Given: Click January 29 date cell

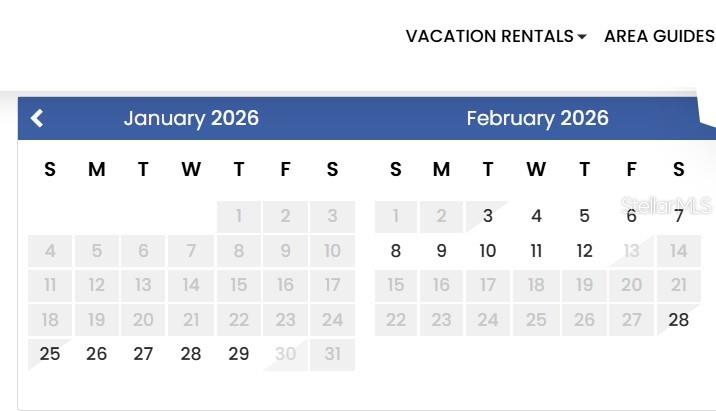Looking at the screenshot, I should coord(238,354).
